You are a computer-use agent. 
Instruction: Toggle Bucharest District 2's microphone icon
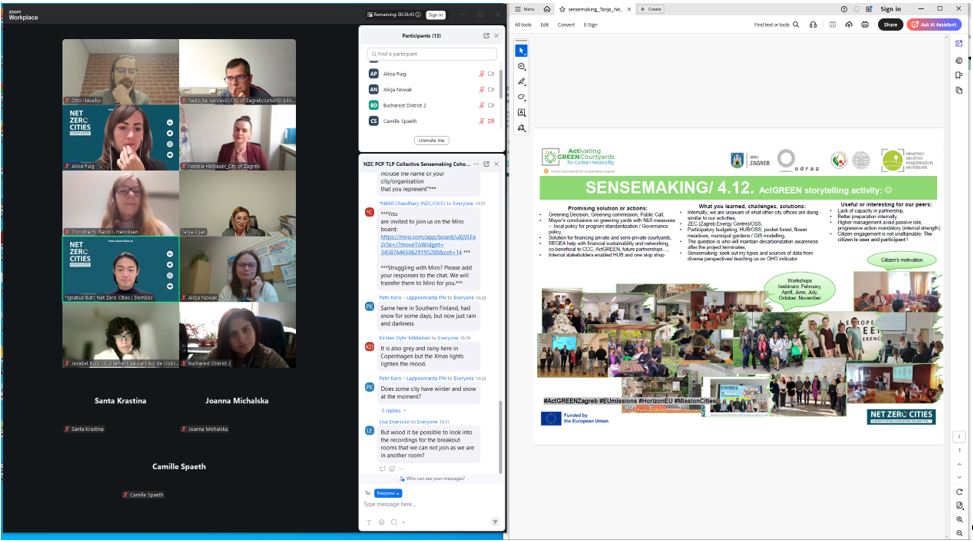click(481, 105)
